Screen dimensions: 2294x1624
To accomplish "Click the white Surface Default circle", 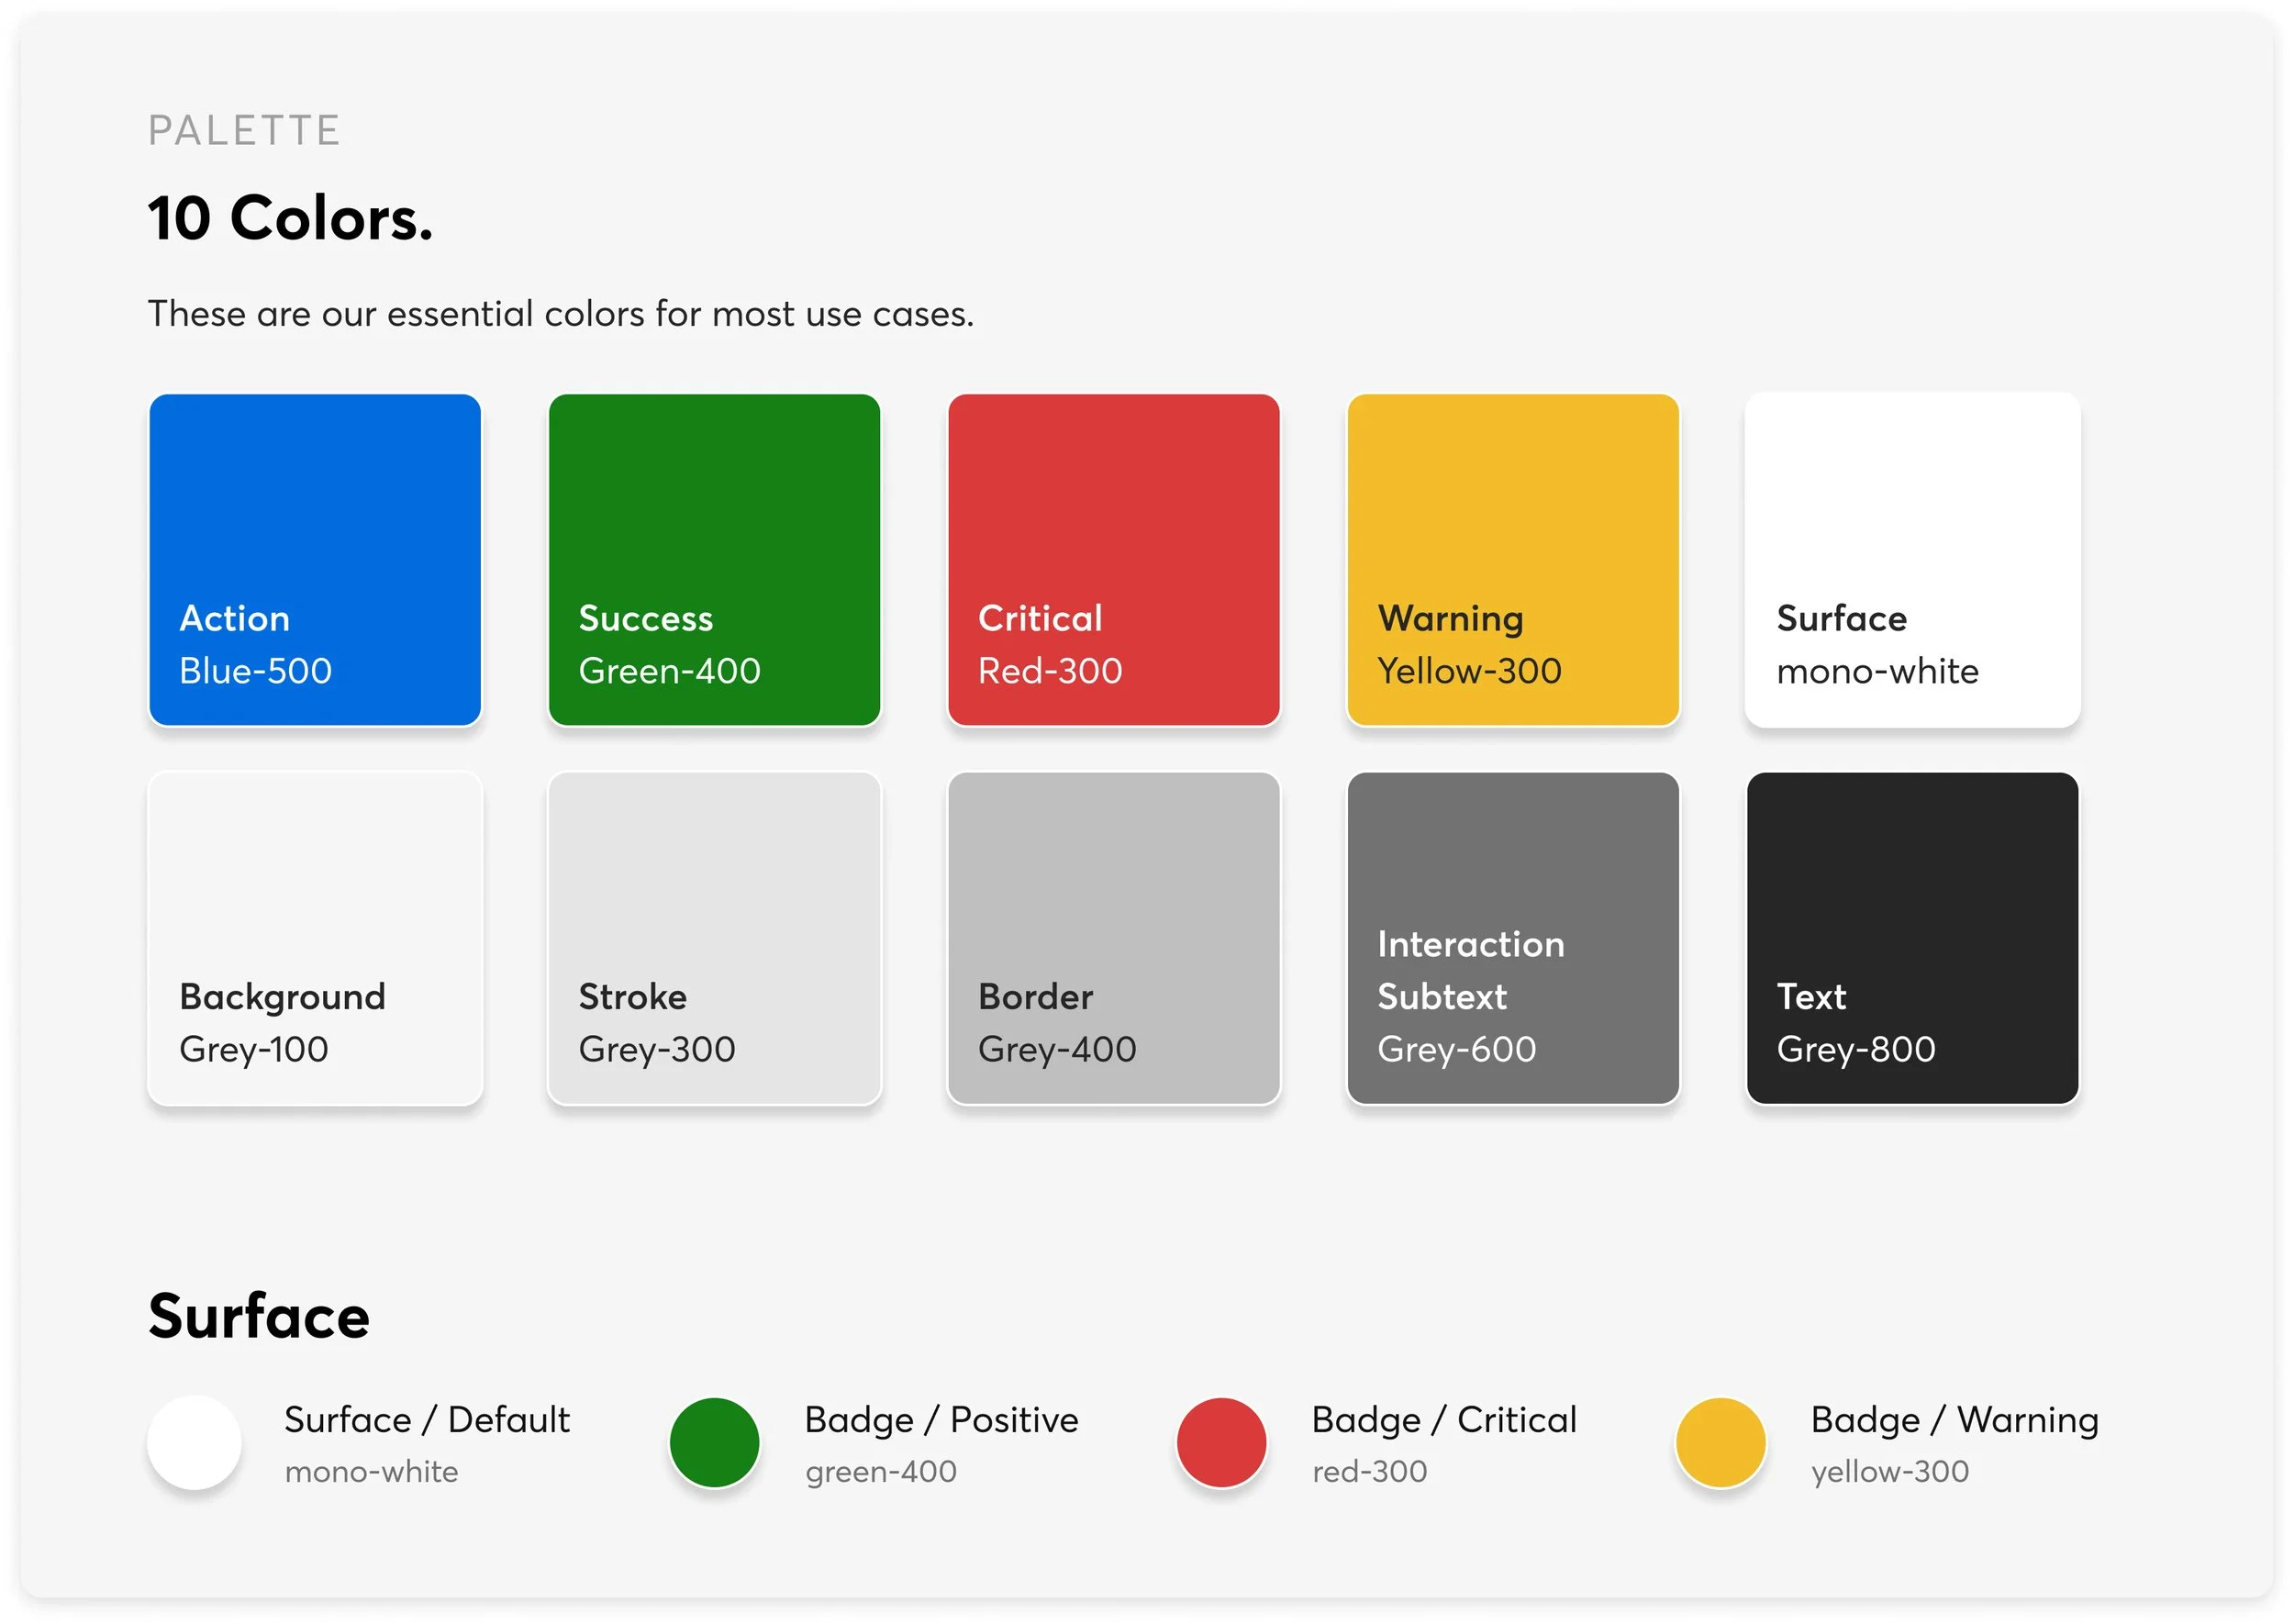I will [194, 1442].
